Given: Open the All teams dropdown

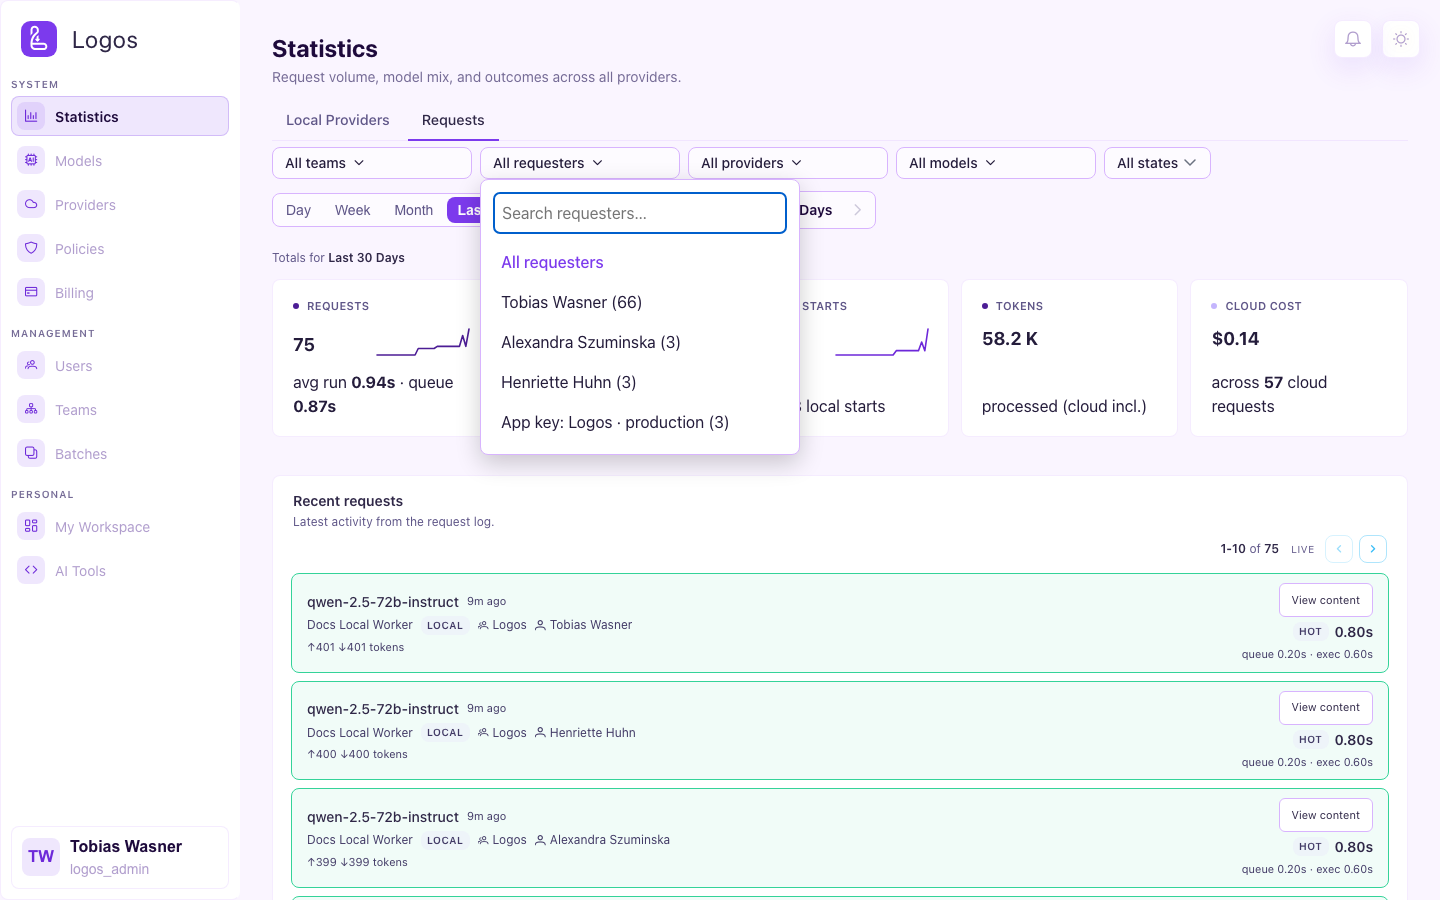Looking at the screenshot, I should click(x=372, y=163).
